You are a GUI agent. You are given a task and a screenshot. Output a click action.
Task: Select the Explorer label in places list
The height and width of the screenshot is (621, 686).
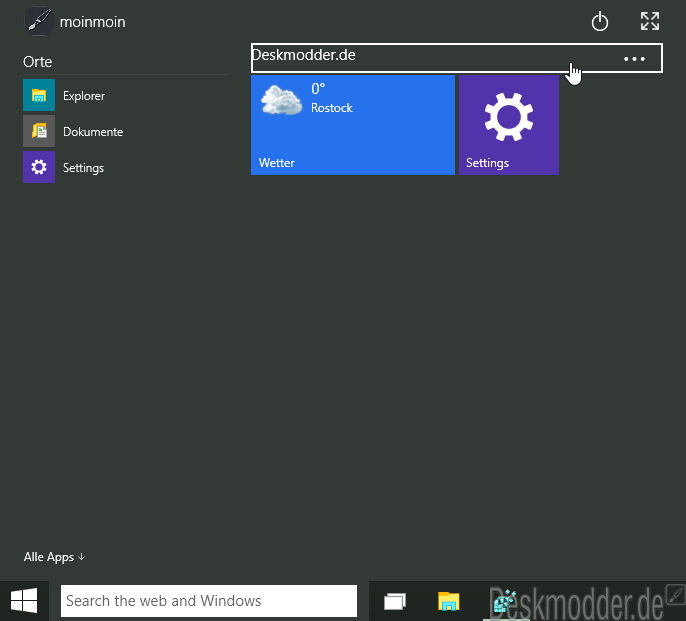tap(84, 96)
